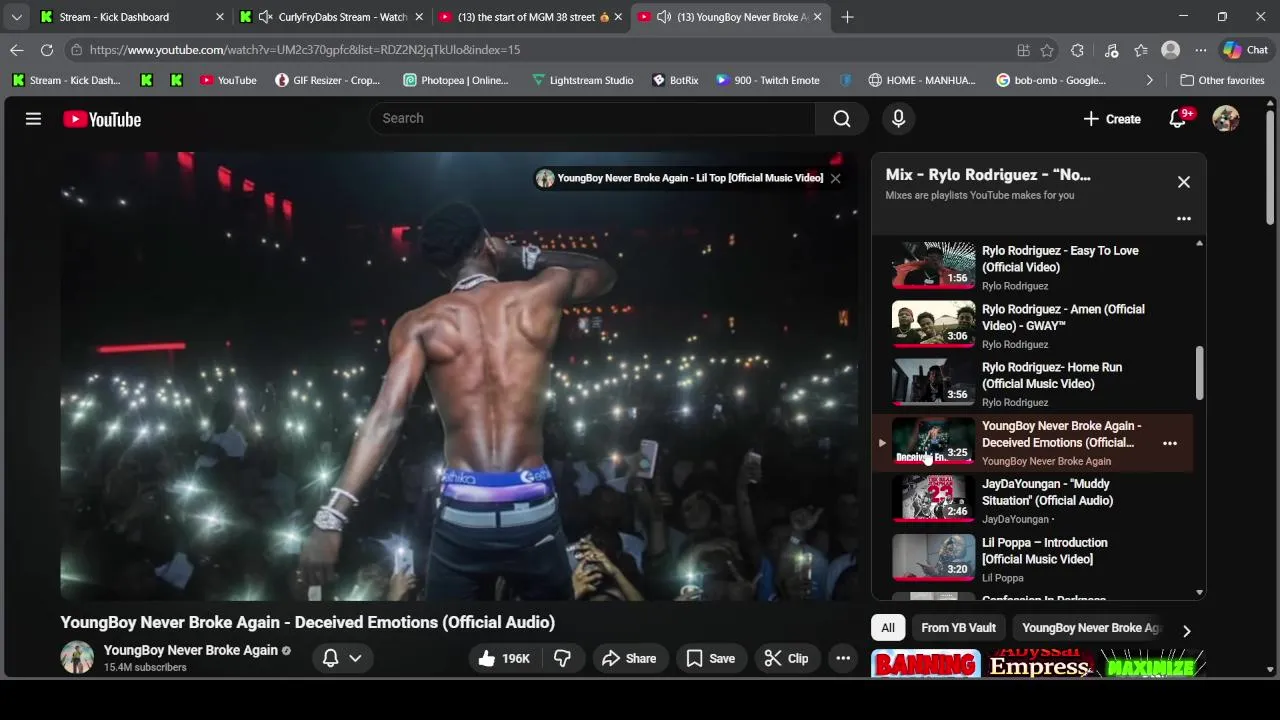Select the From YB Vault chip

click(958, 628)
